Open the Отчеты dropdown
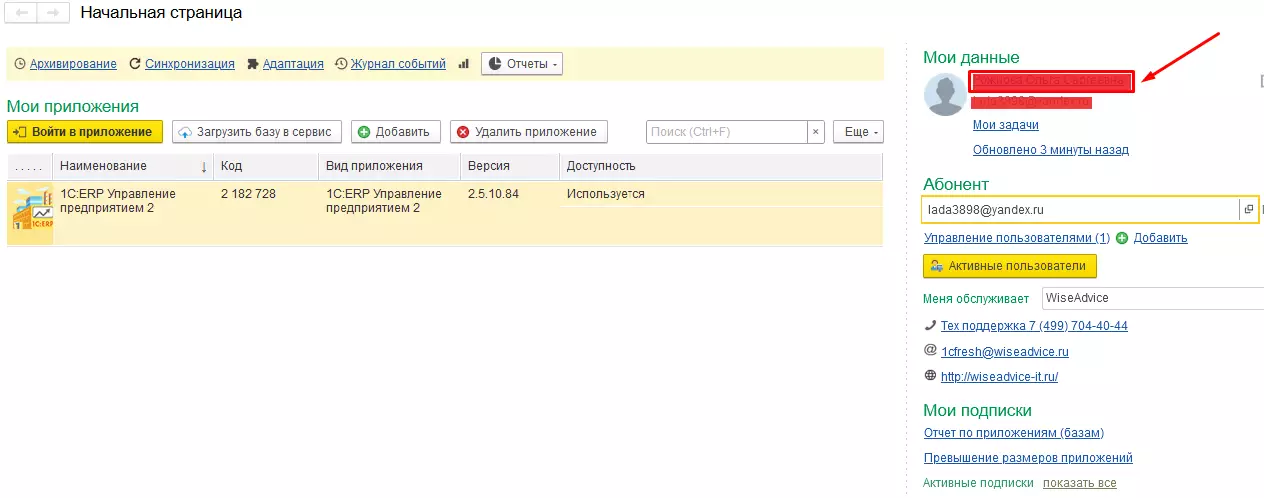 [522, 64]
